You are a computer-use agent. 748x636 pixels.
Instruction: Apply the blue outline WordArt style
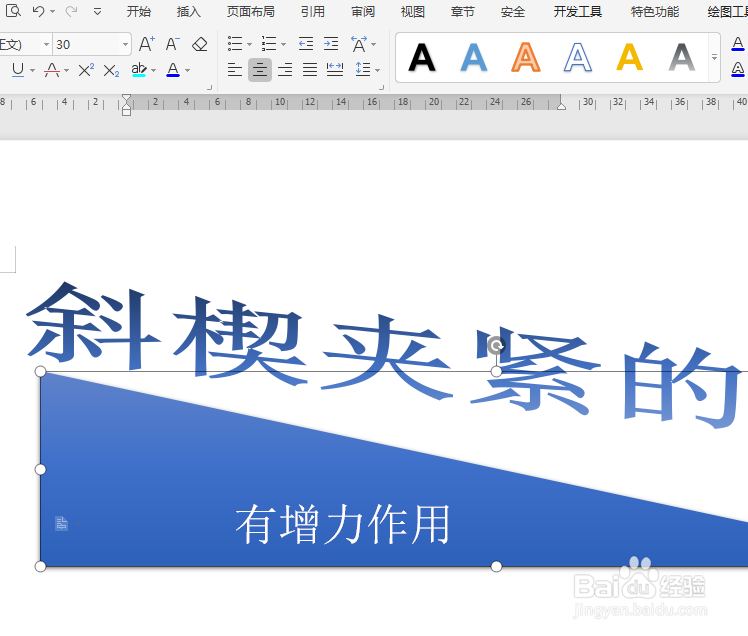click(578, 57)
